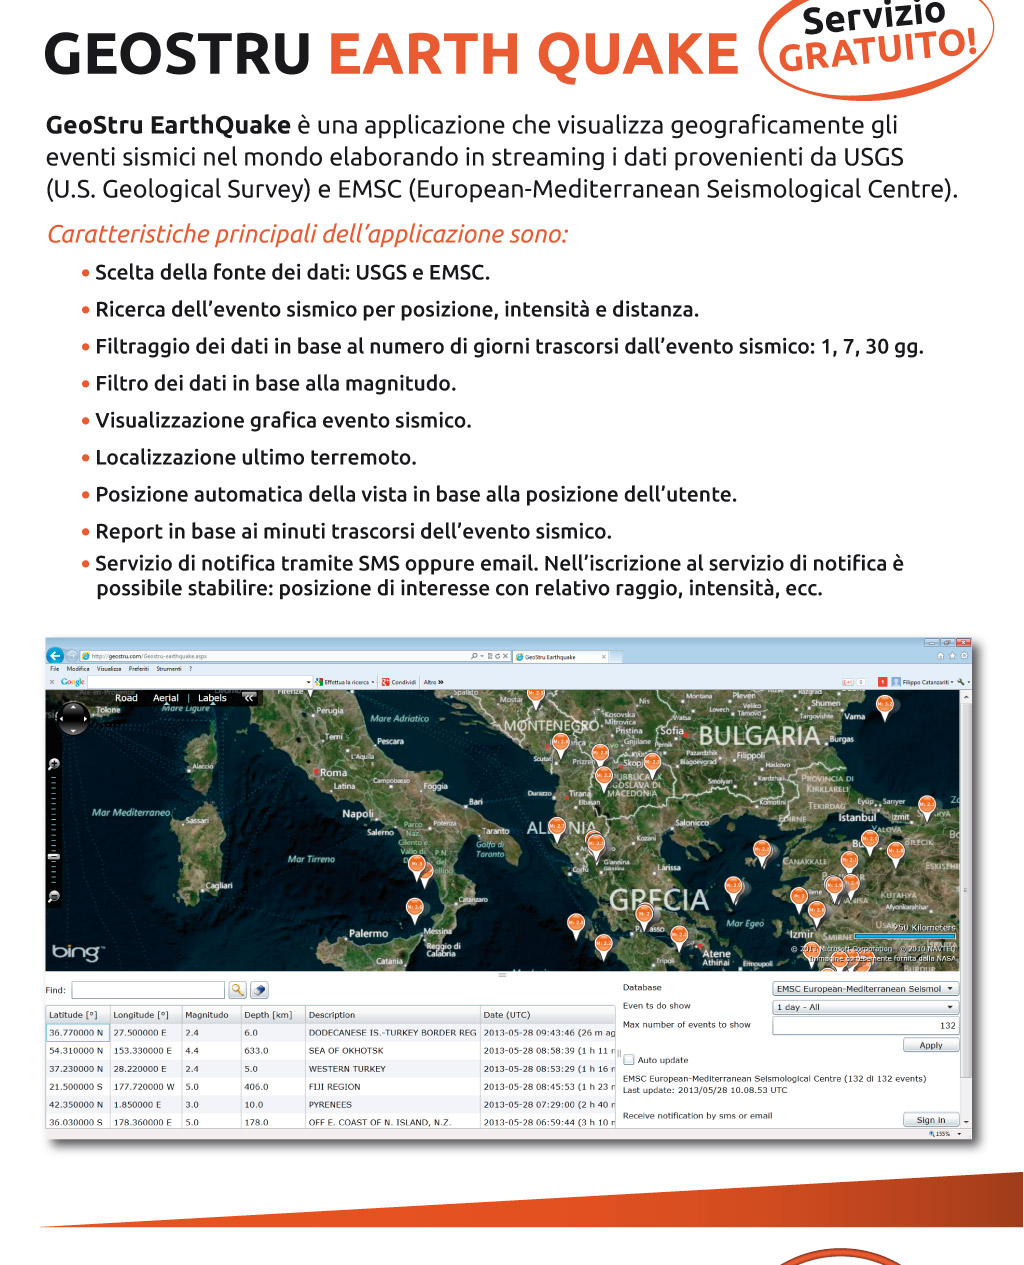
Task: Select the earthquake marker near Izmit
Action: (927, 807)
